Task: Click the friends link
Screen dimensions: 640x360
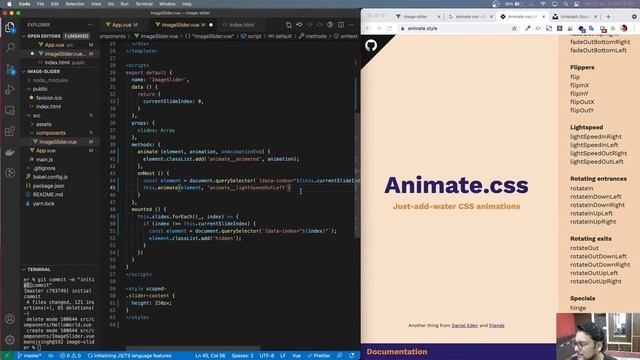Action: 497,326
